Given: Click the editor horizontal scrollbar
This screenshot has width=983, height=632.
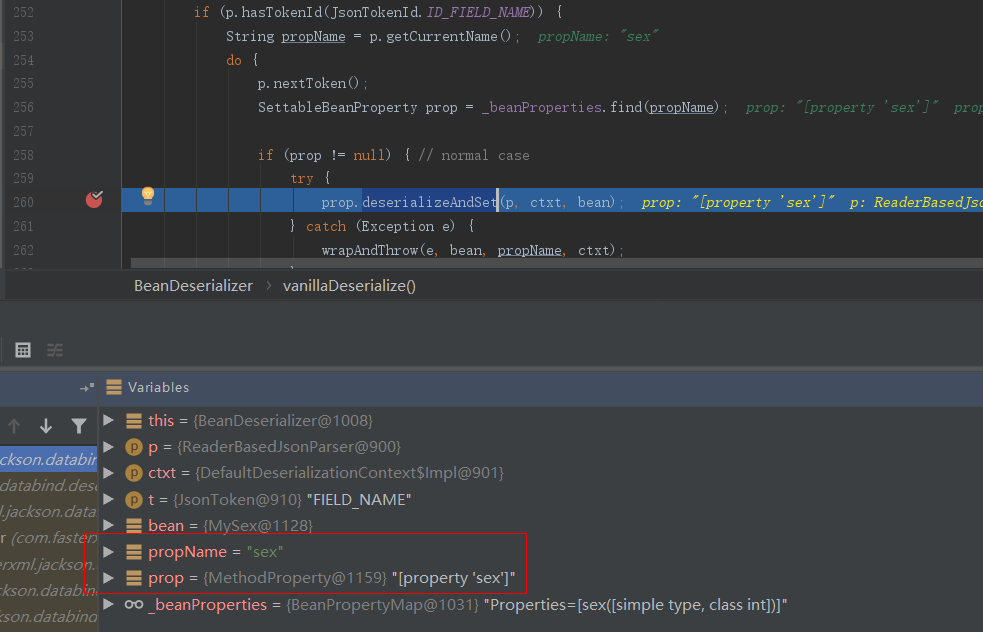Looking at the screenshot, I should (x=550, y=264).
